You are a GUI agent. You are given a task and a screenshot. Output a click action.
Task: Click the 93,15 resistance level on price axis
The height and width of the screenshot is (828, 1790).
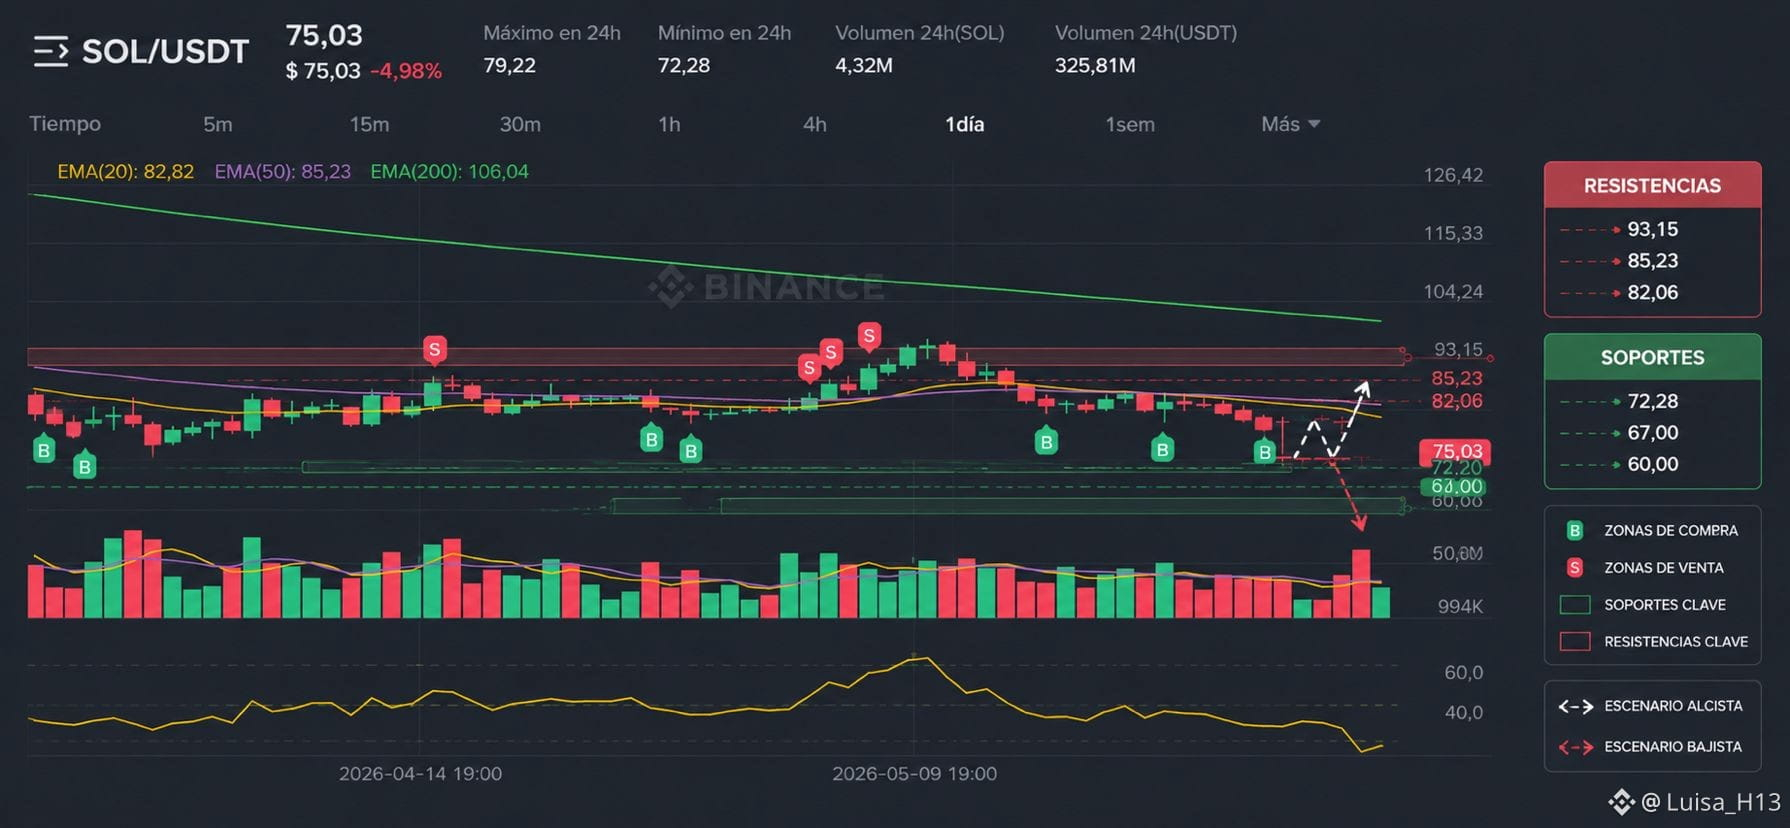point(1458,349)
